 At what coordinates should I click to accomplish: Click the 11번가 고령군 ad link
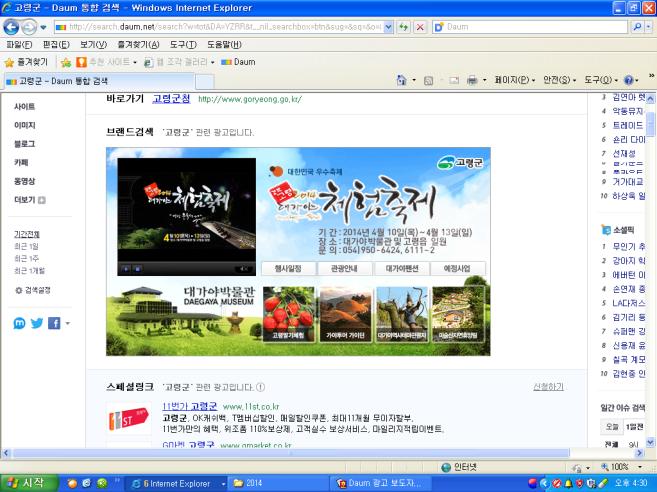pos(189,407)
